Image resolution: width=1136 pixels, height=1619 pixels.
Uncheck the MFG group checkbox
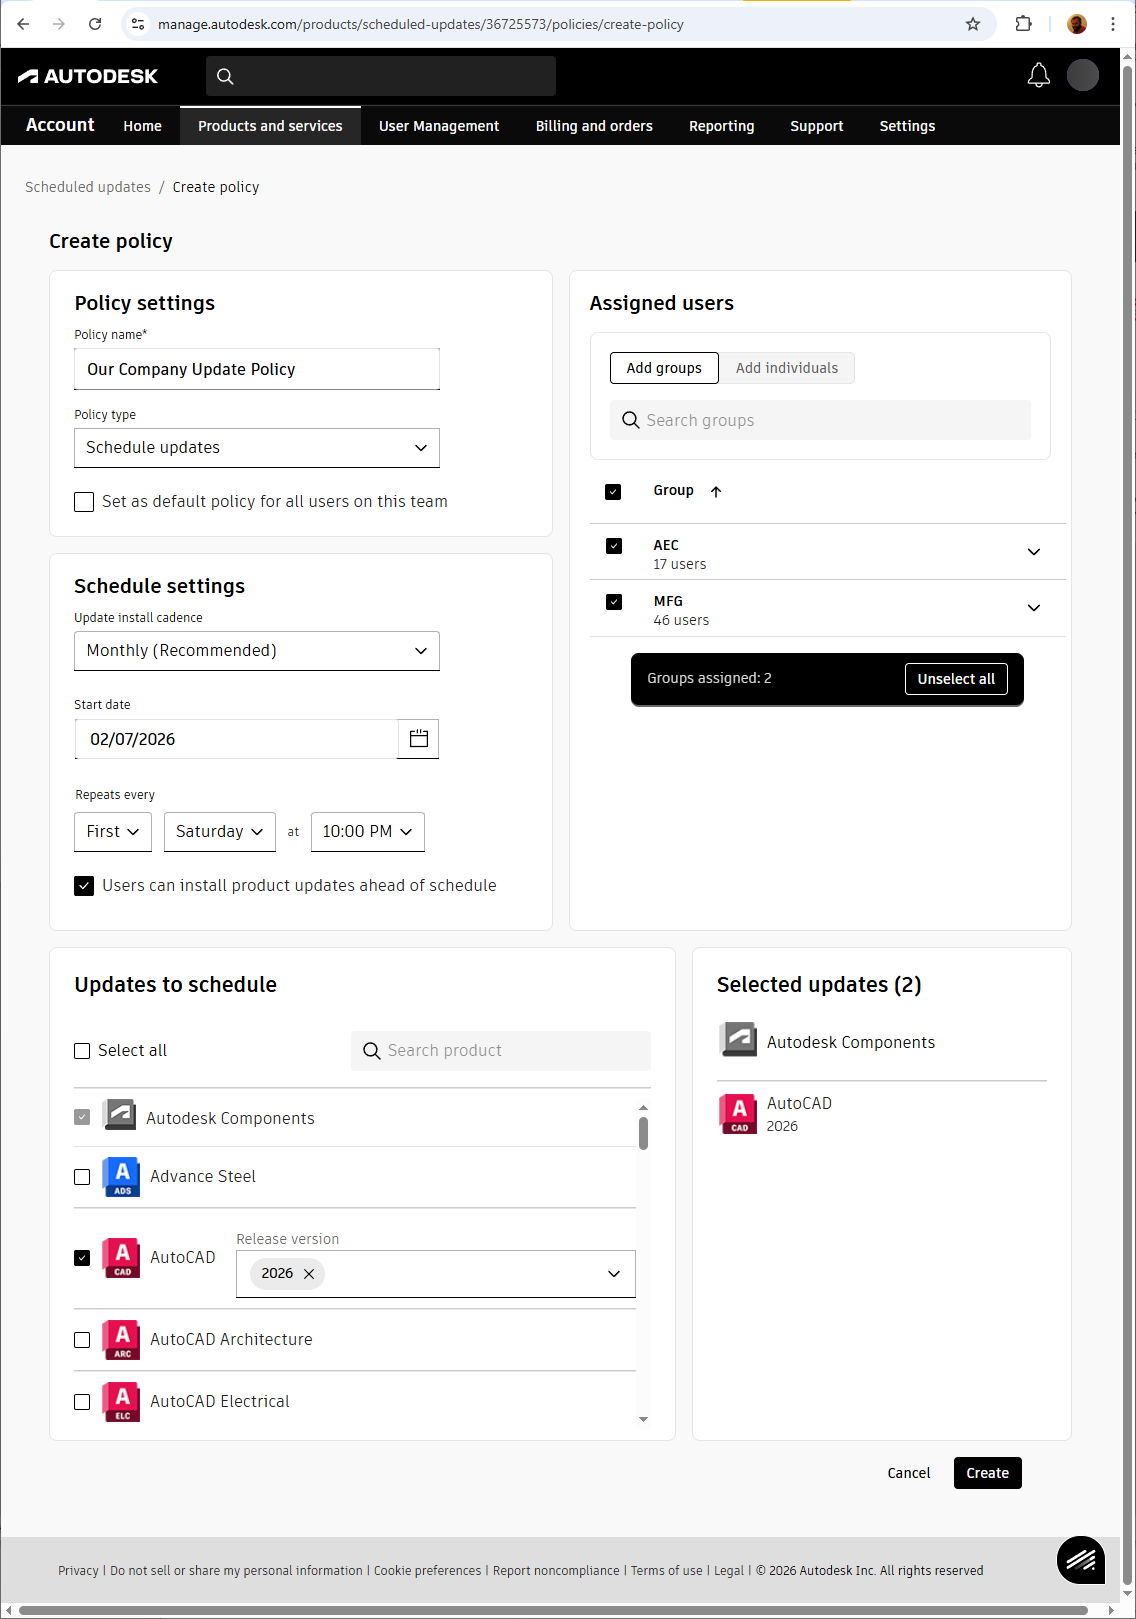point(614,602)
